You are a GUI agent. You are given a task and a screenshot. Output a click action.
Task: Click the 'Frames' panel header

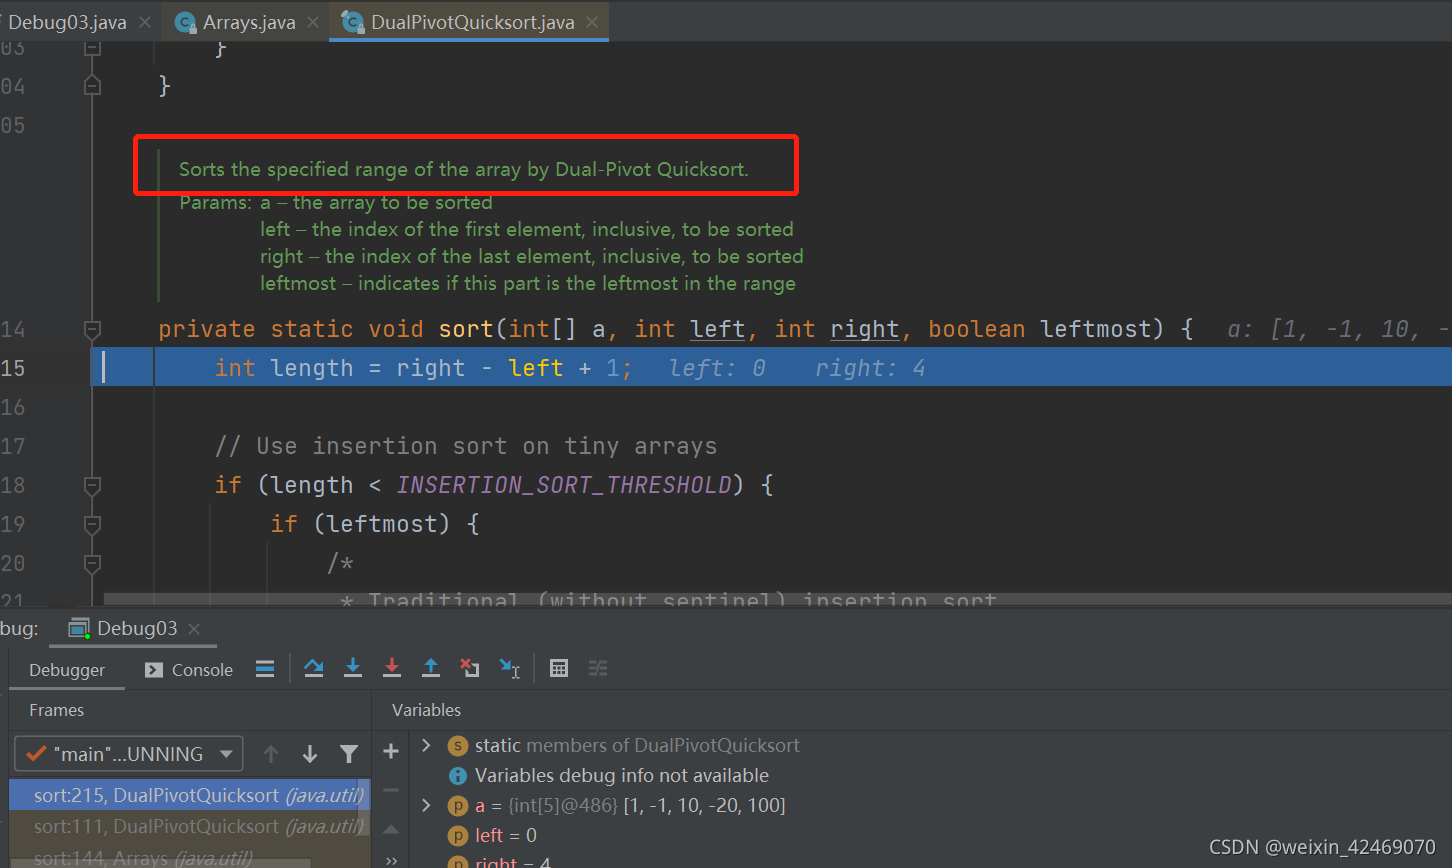point(56,710)
